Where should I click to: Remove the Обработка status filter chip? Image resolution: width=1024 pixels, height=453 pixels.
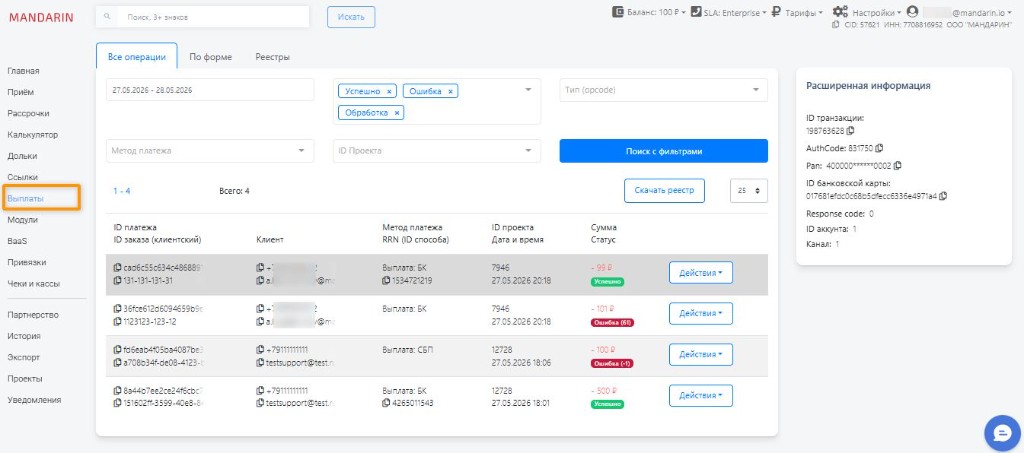tap(396, 113)
